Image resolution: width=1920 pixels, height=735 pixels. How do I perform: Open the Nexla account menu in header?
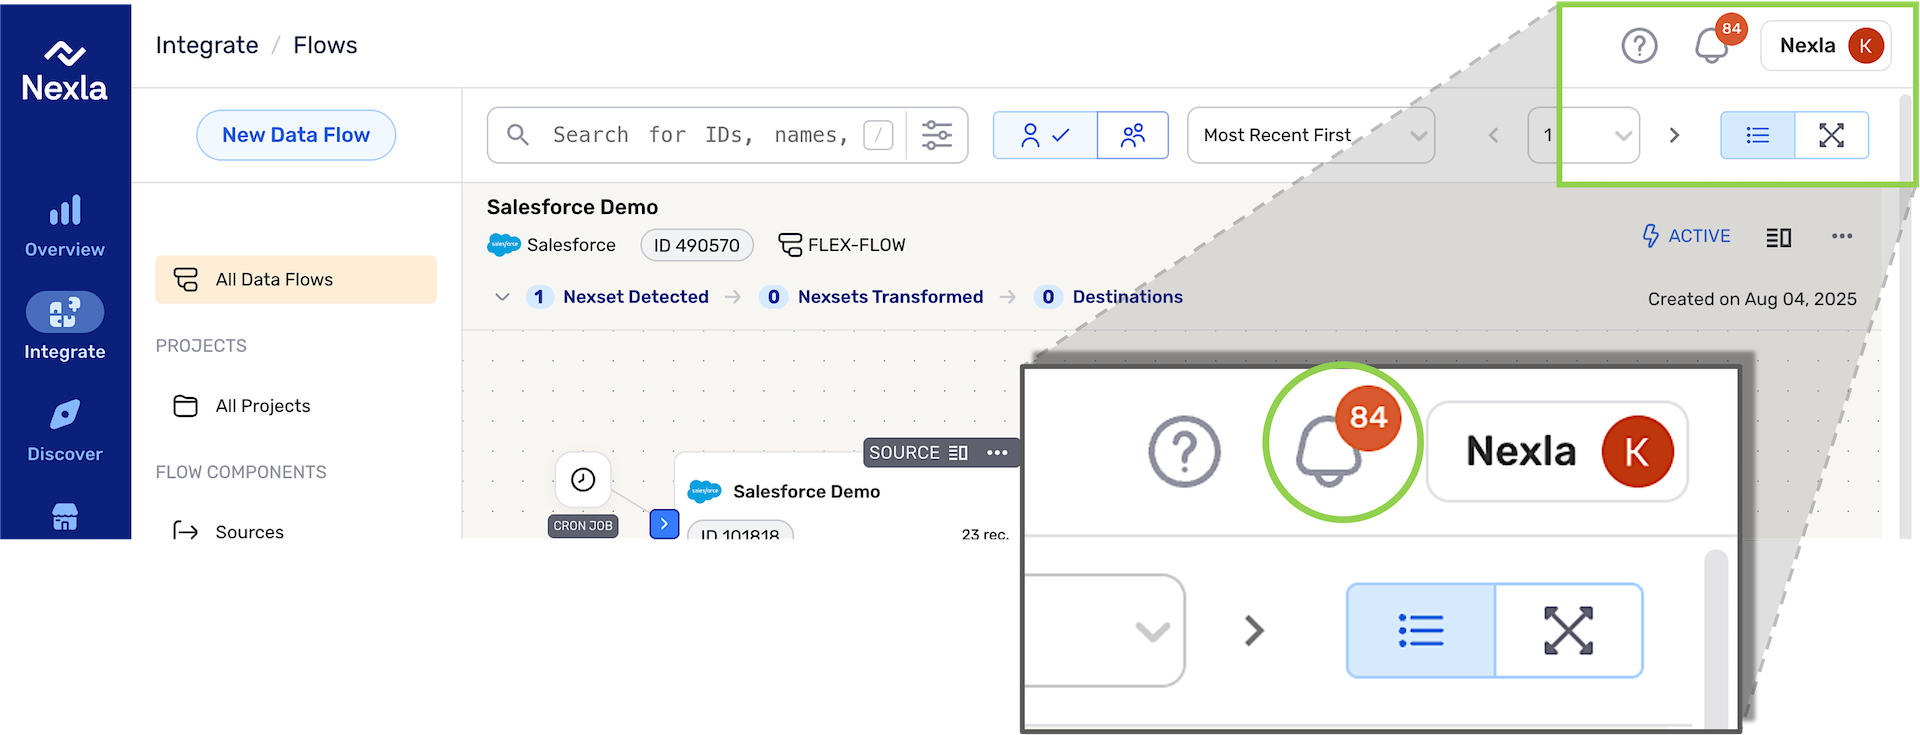(1826, 45)
